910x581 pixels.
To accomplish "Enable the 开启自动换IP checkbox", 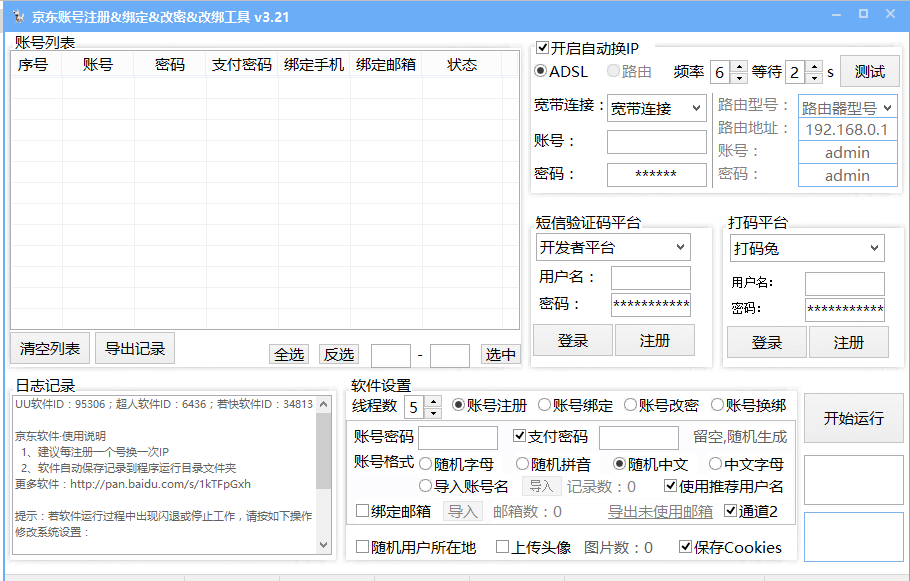I will coord(541,46).
